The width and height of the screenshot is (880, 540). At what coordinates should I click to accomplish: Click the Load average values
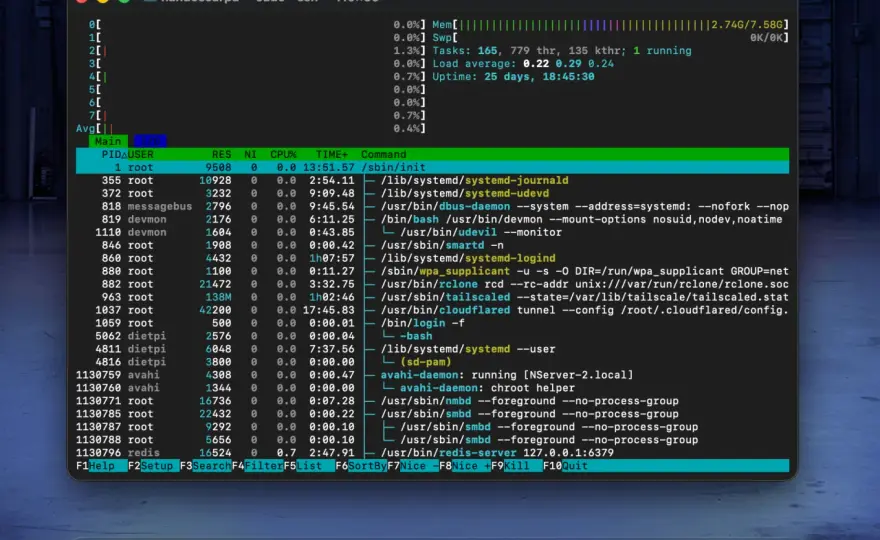[x=568, y=63]
